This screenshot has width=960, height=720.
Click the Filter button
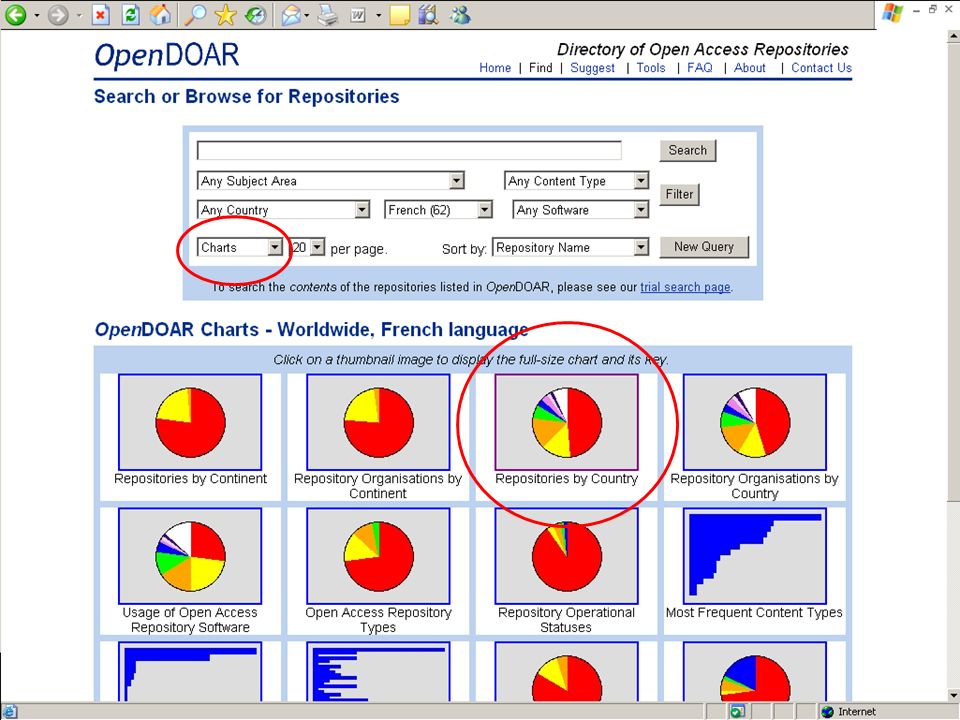[x=680, y=195]
